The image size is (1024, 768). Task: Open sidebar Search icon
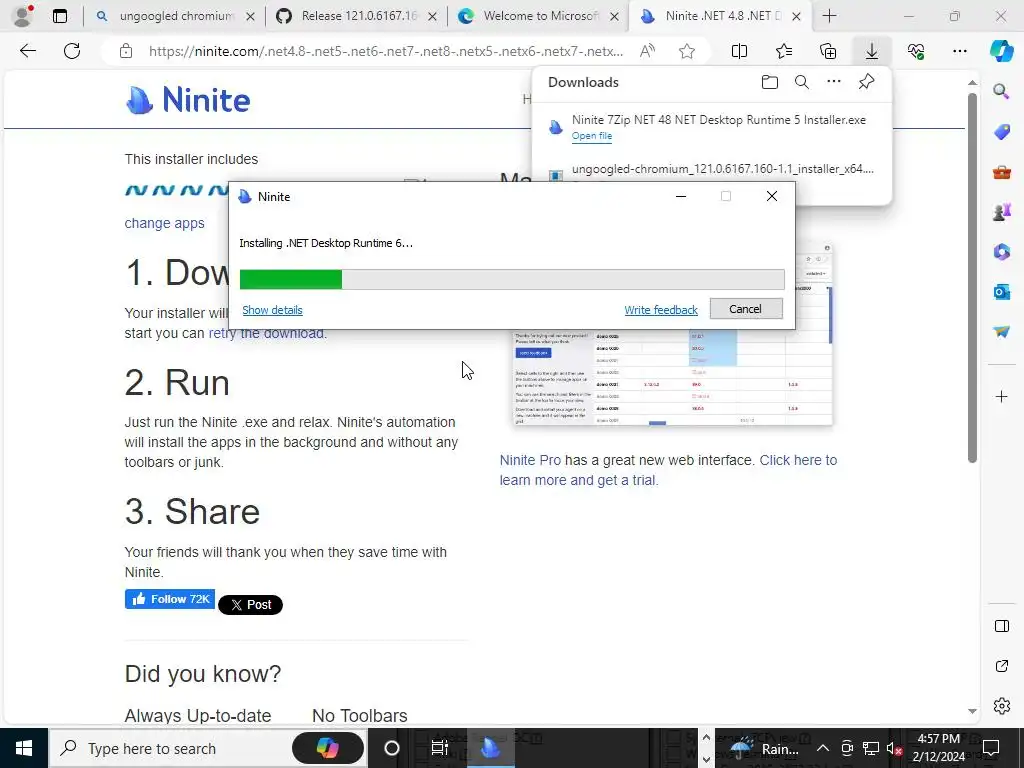1001,91
